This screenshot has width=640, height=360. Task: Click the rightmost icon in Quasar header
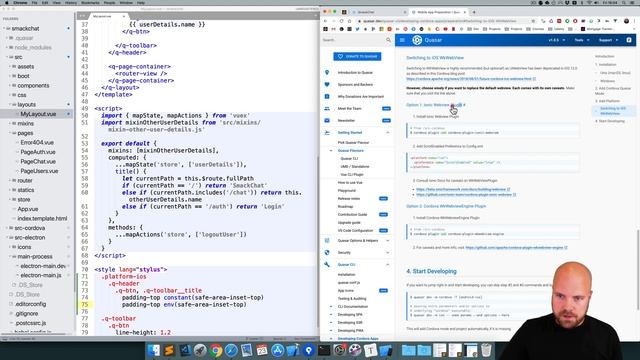pos(629,40)
